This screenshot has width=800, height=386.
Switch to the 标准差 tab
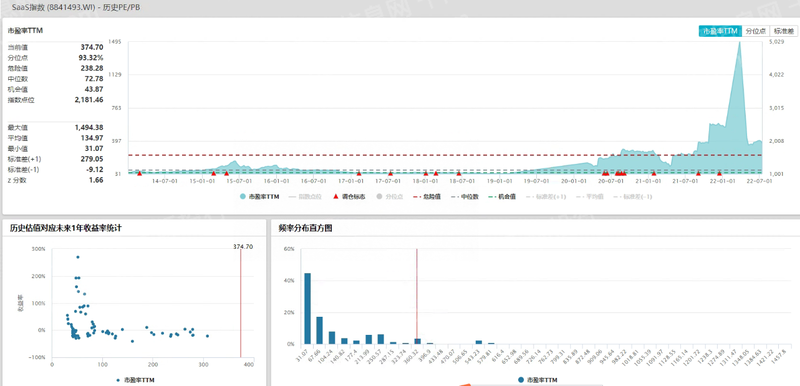pos(784,31)
